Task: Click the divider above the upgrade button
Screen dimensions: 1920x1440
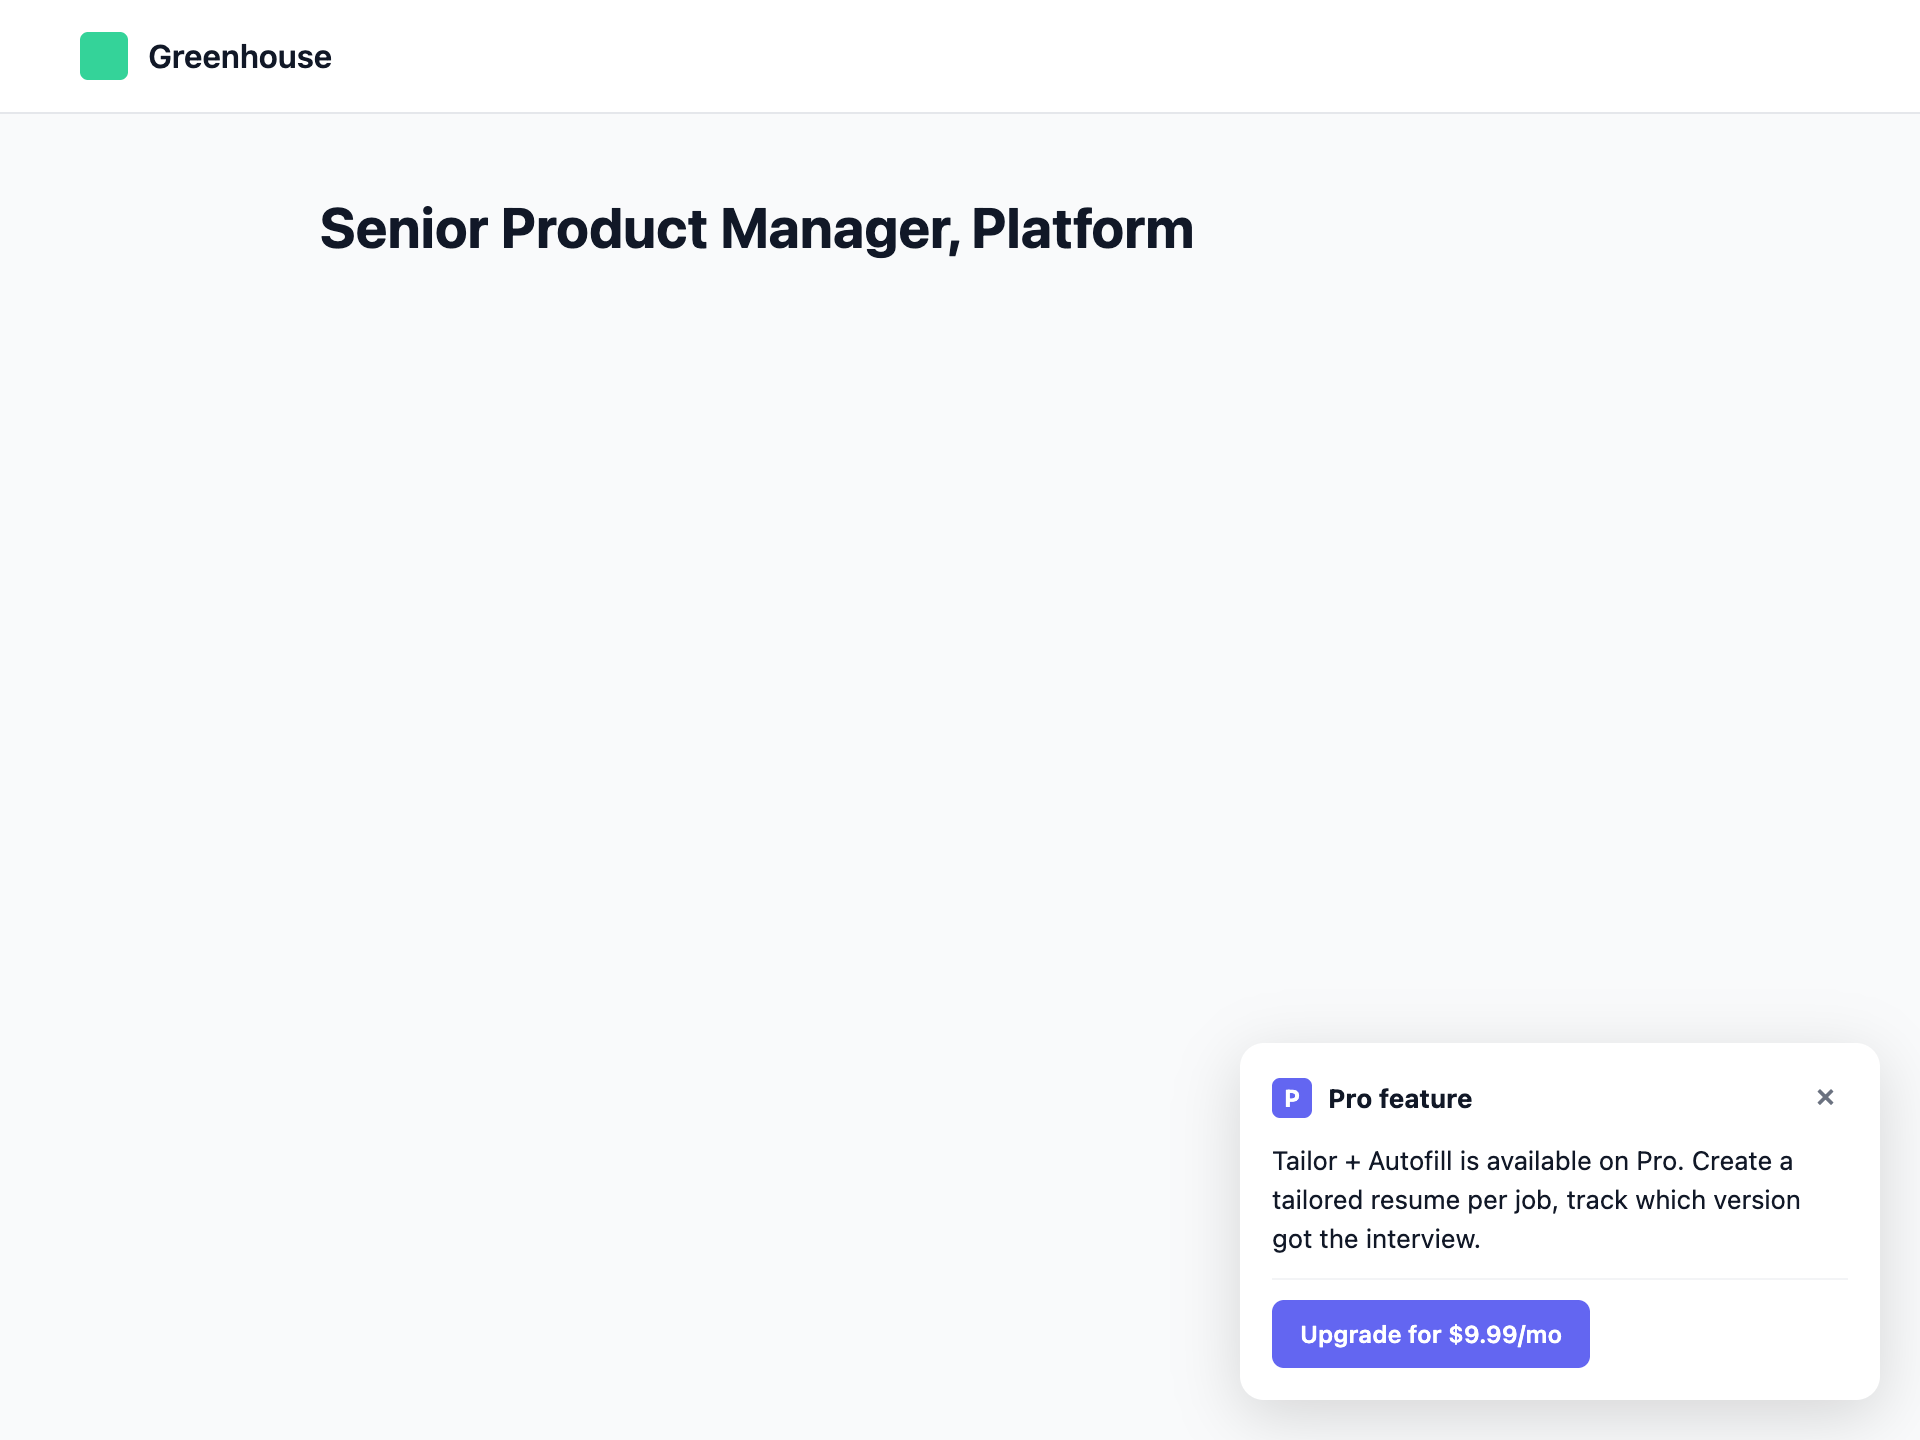Action: (1560, 1280)
